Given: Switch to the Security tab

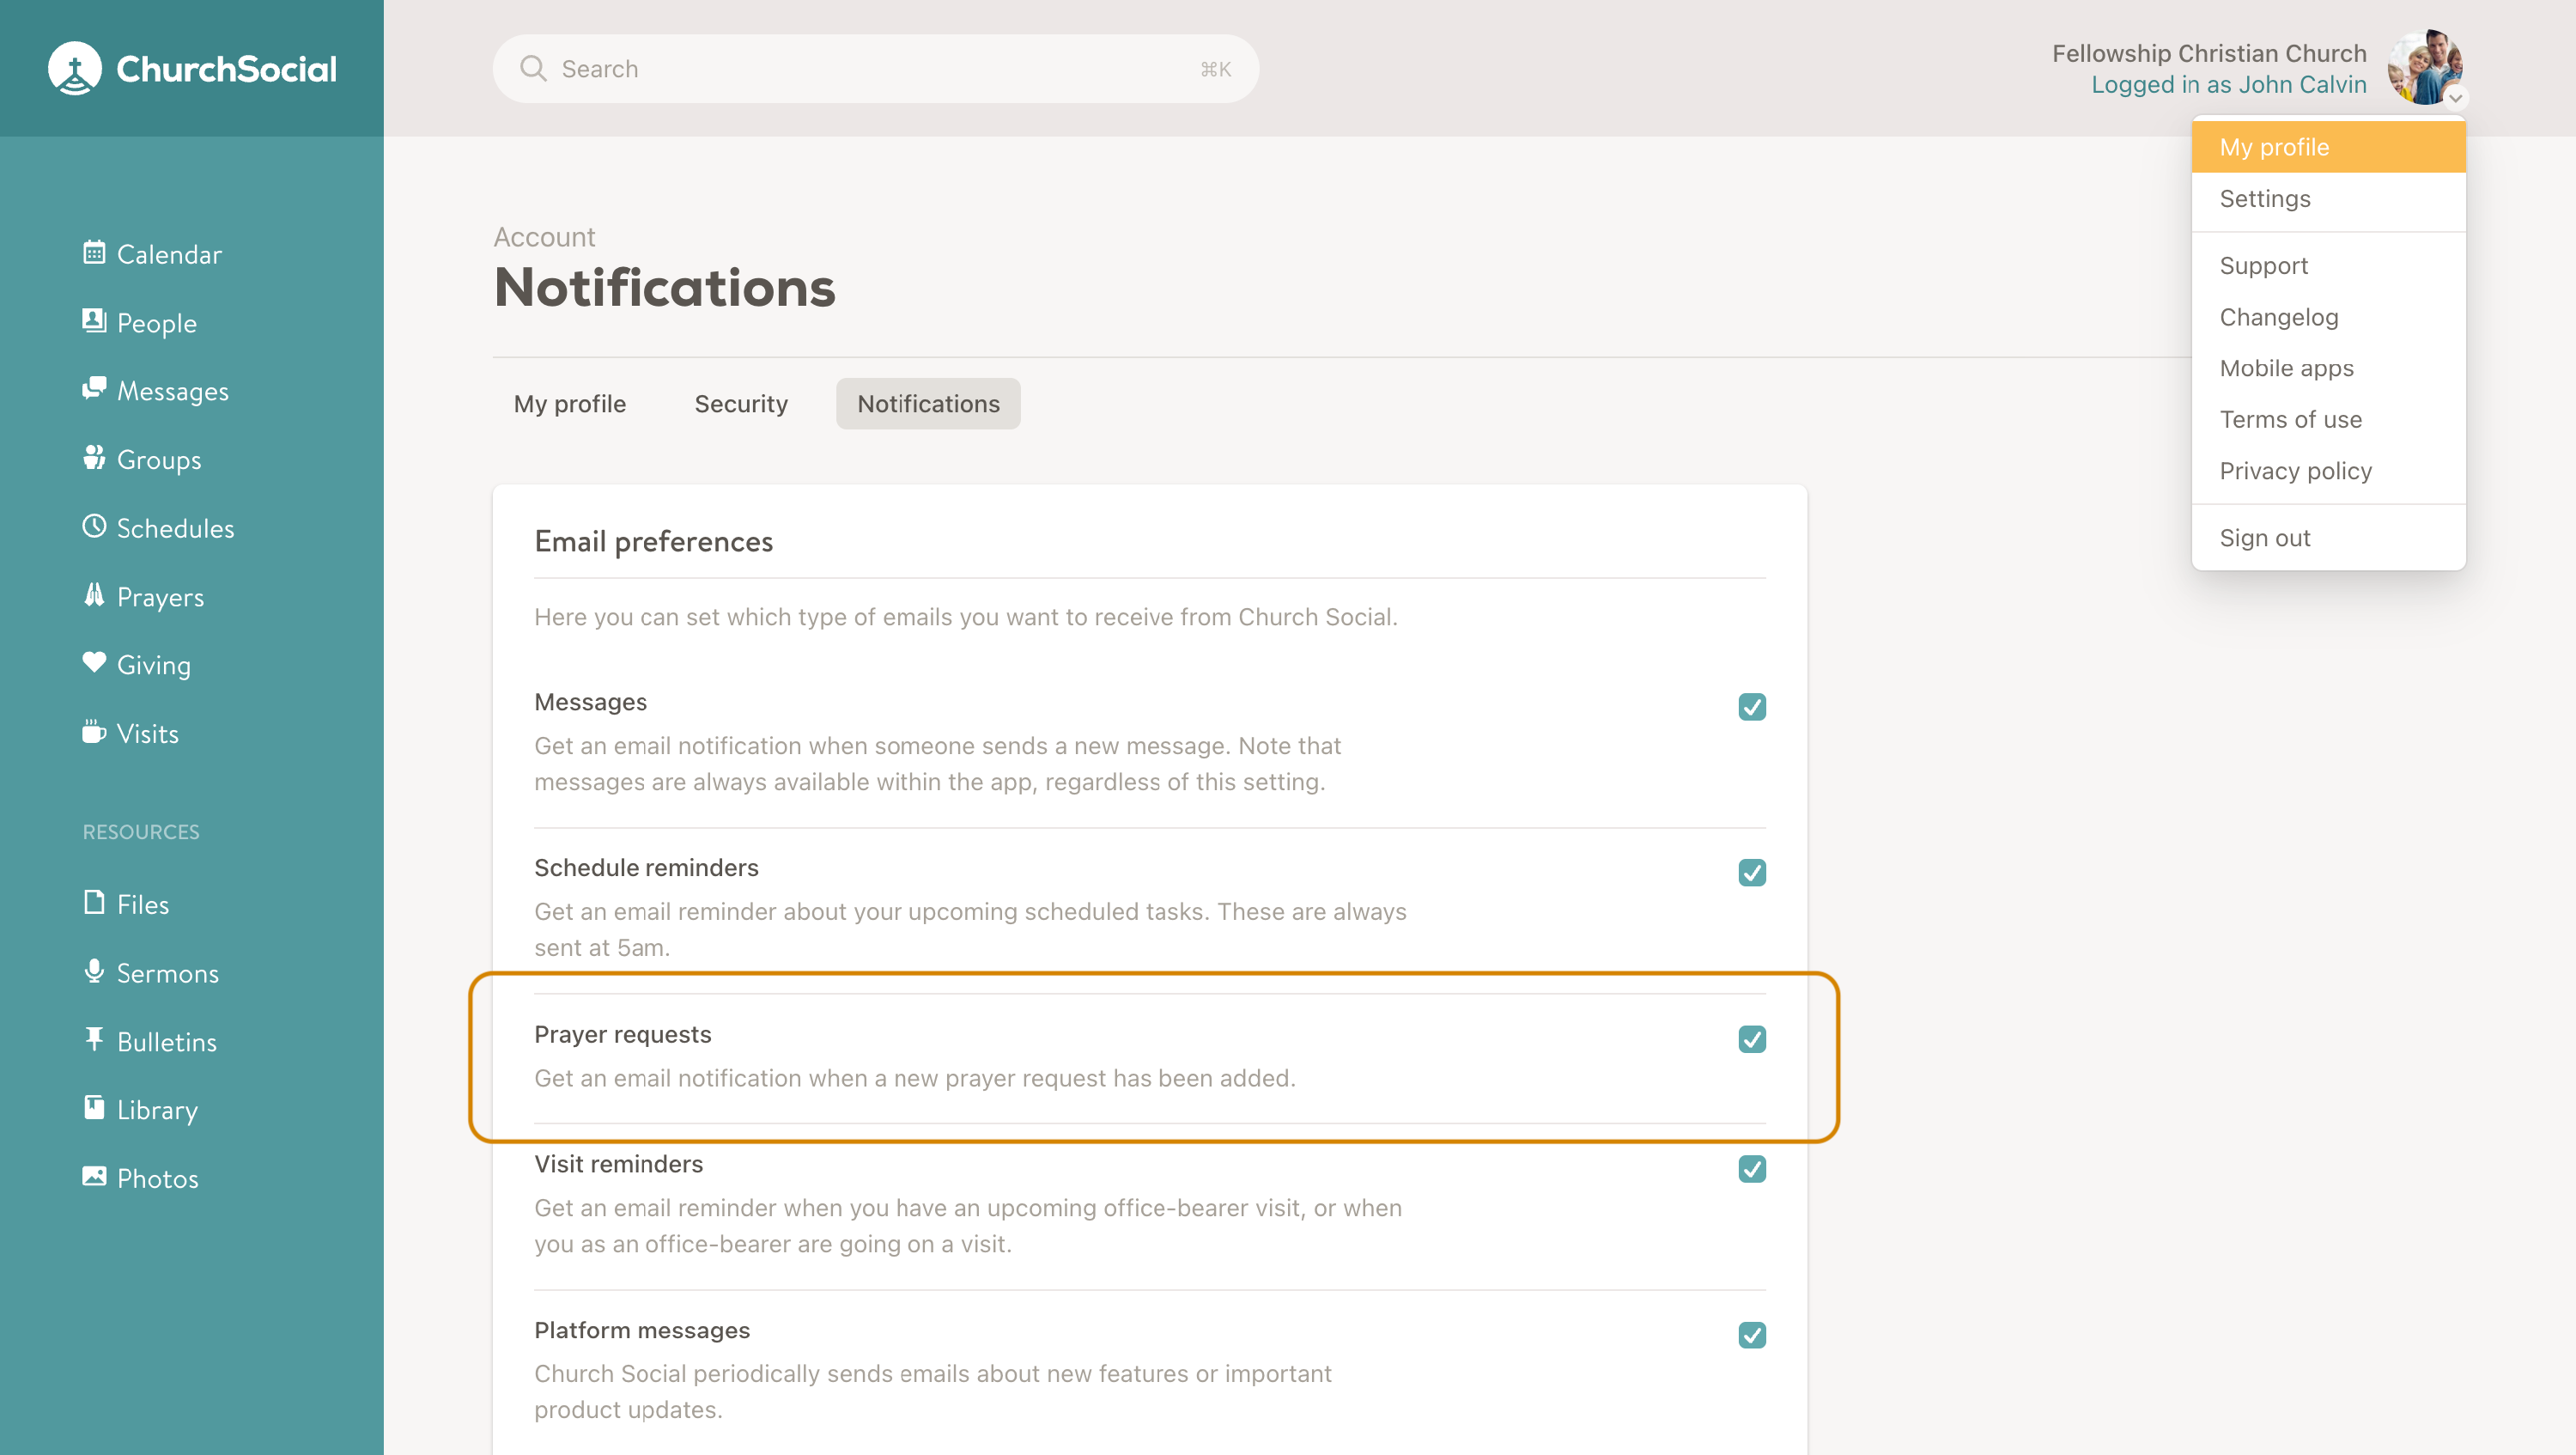Looking at the screenshot, I should click(741, 404).
